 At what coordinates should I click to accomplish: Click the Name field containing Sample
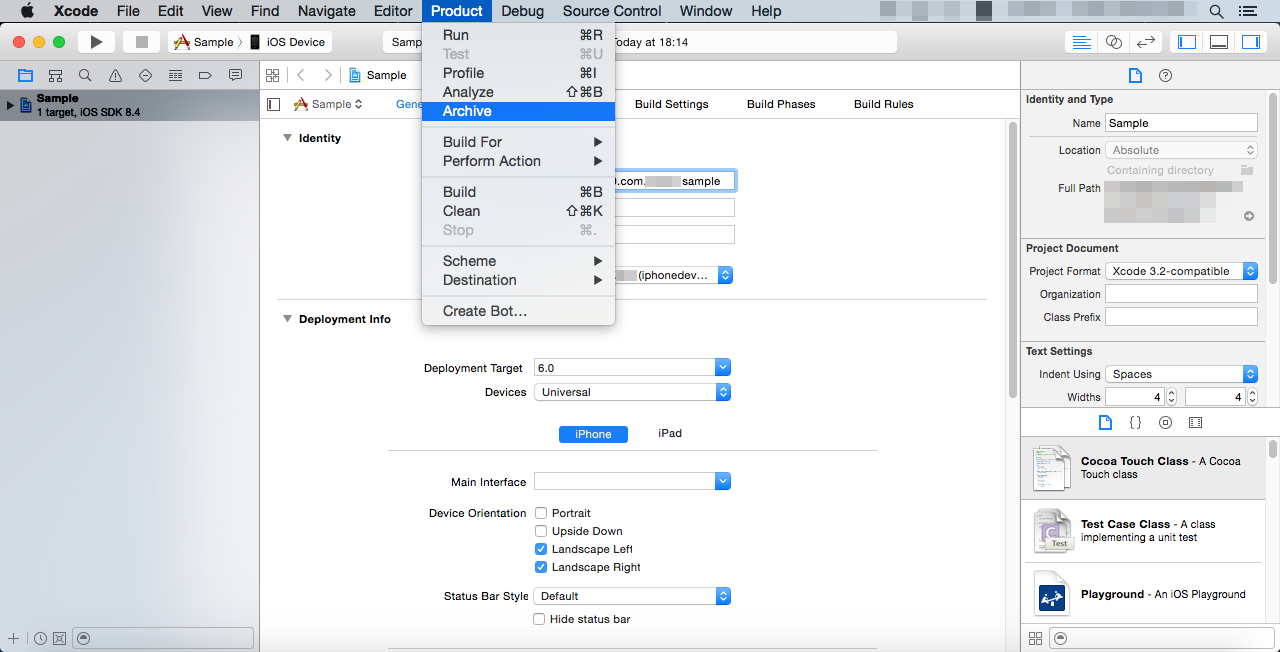(1181, 123)
